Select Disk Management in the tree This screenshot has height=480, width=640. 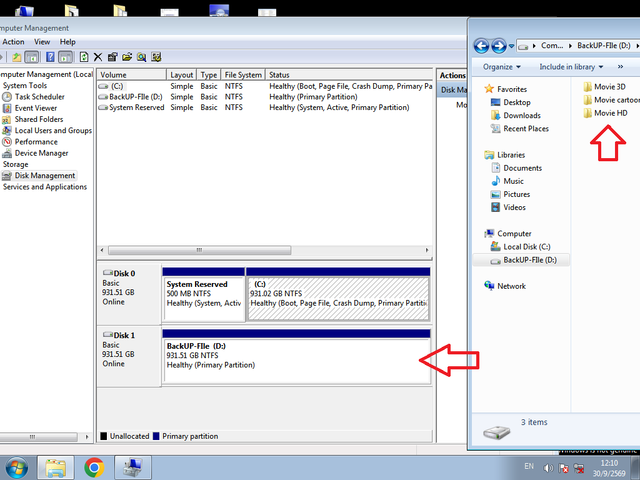tap(45, 176)
